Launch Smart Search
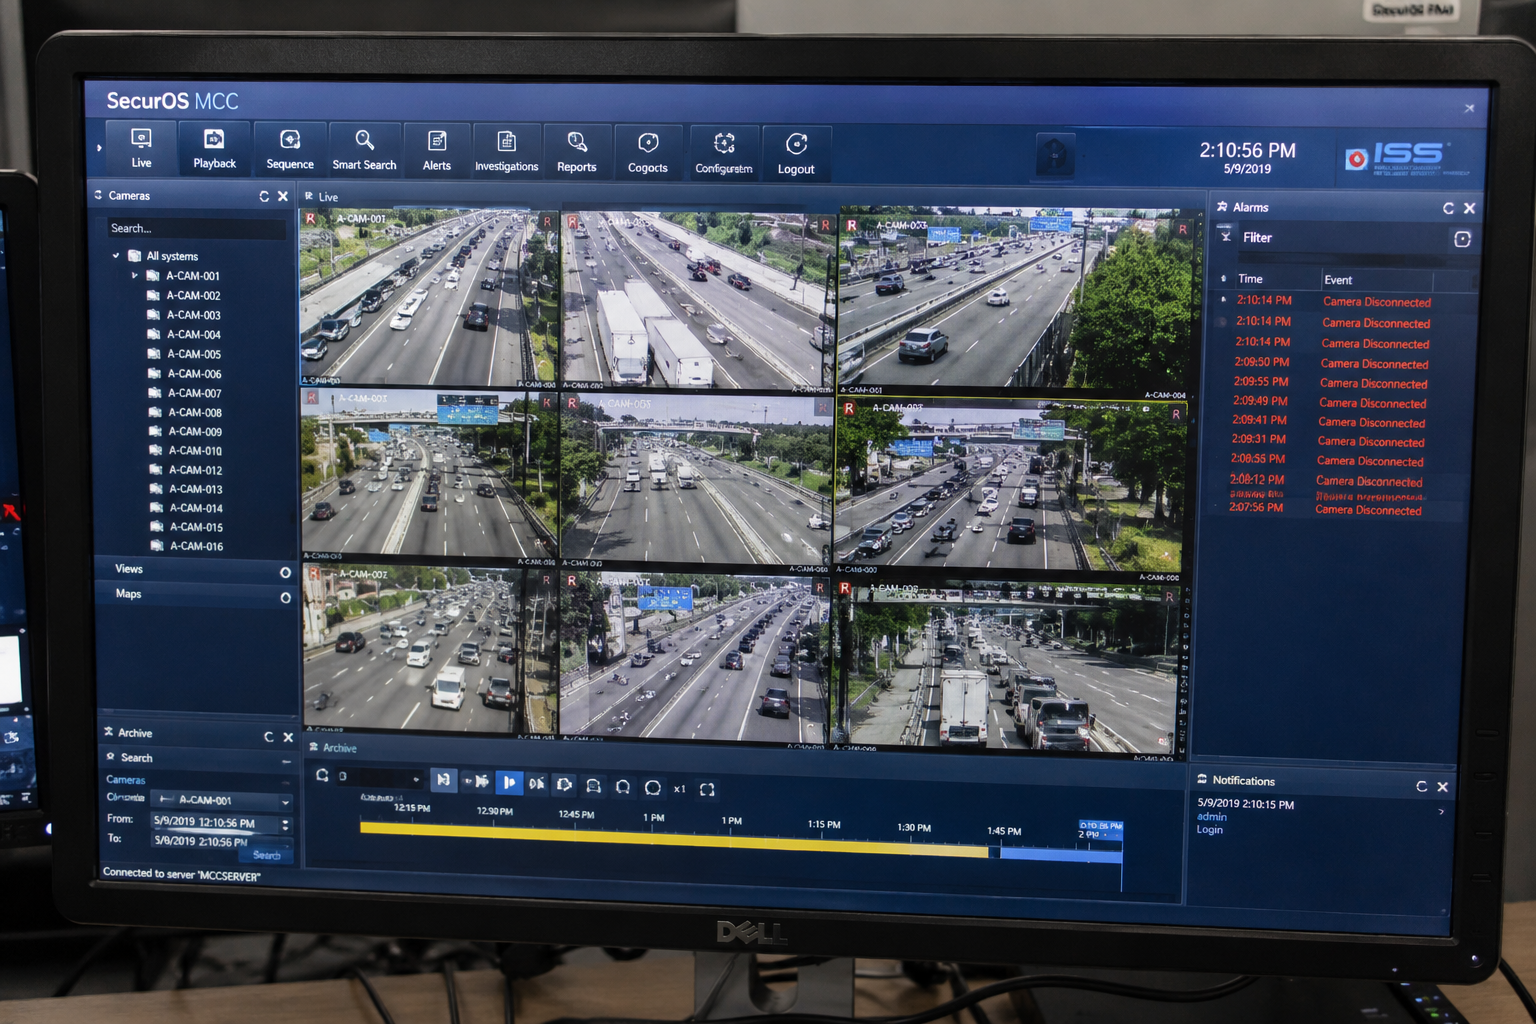The width and height of the screenshot is (1536, 1024). pyautogui.click(x=365, y=151)
